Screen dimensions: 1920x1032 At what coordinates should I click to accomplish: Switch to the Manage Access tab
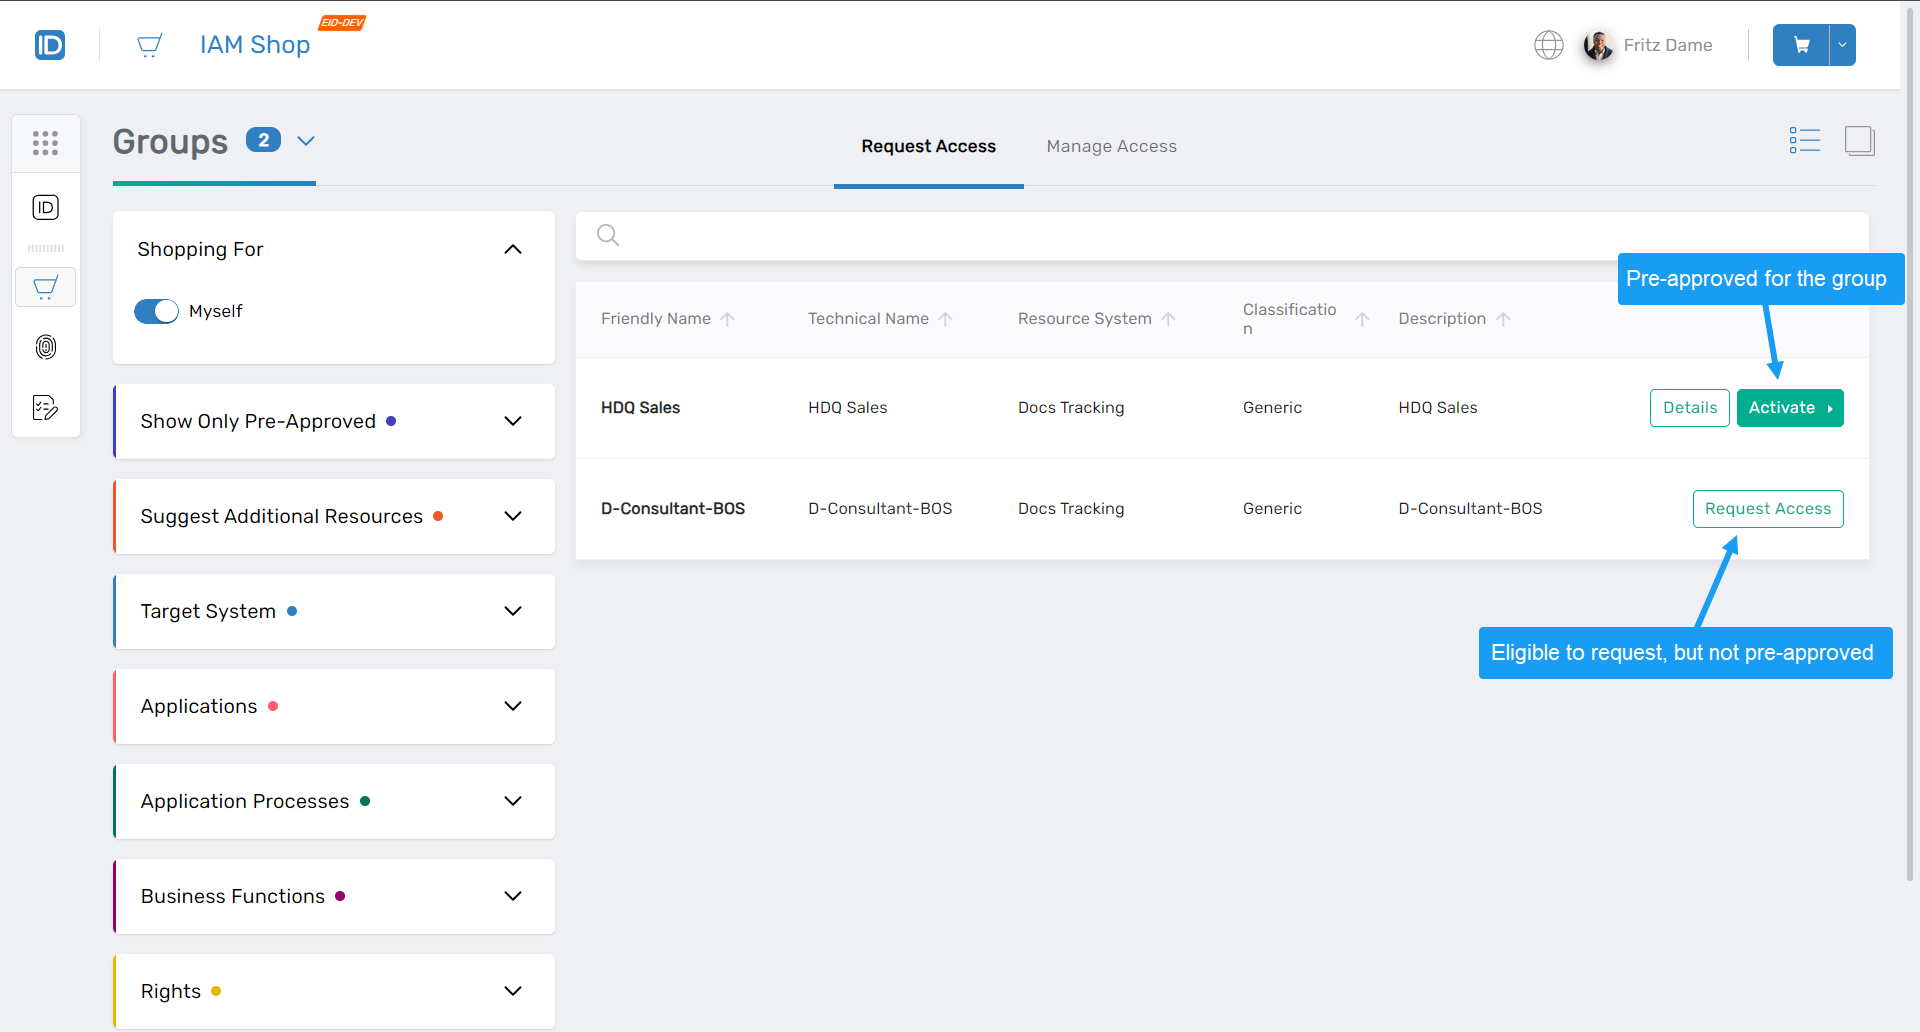pyautogui.click(x=1111, y=146)
